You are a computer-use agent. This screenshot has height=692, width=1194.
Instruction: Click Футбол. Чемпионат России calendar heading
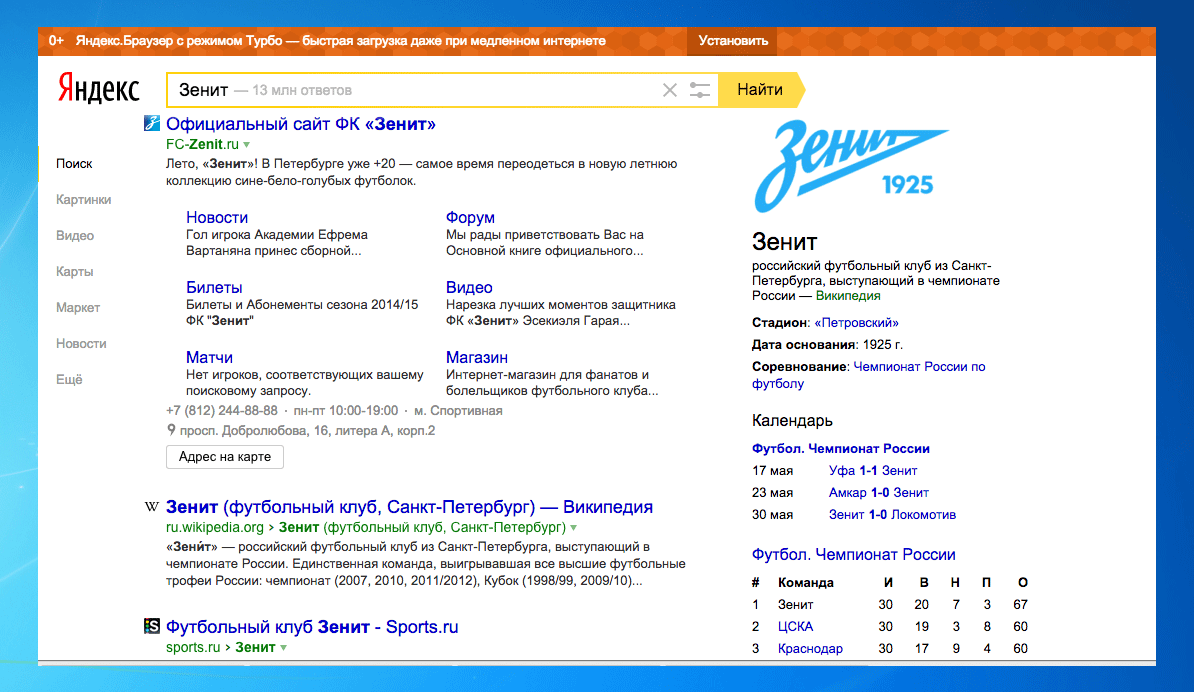[841, 449]
